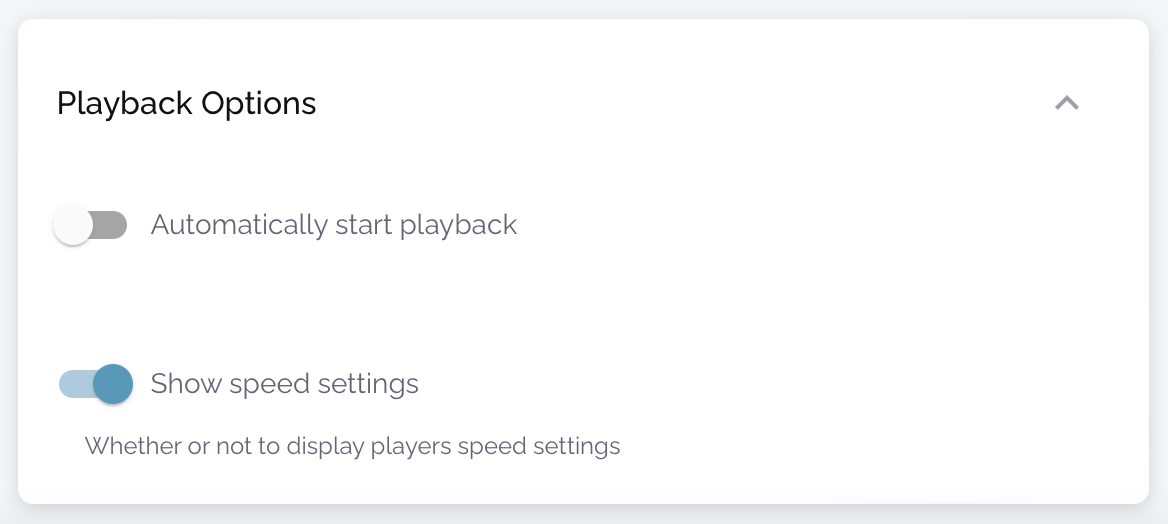Click "players speed settings" in the helper text

click(x=504, y=446)
